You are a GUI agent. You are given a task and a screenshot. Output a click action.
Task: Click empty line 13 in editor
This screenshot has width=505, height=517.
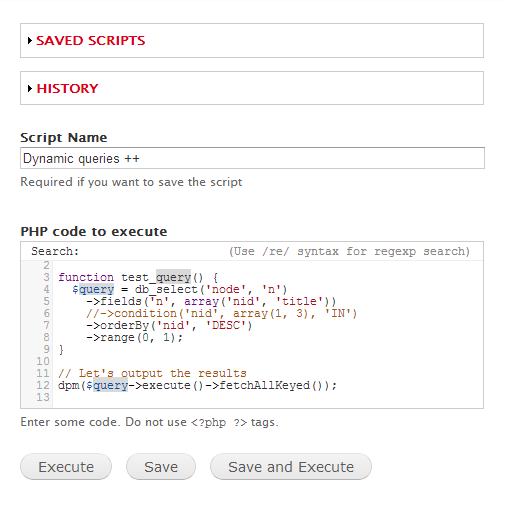click(267, 397)
